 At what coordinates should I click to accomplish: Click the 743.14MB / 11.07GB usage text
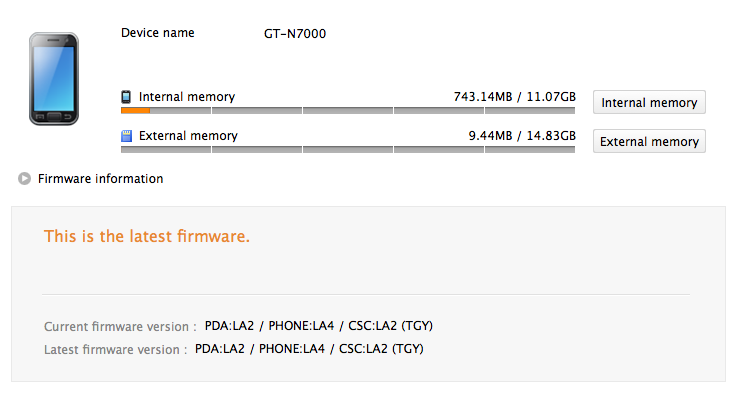click(x=514, y=97)
